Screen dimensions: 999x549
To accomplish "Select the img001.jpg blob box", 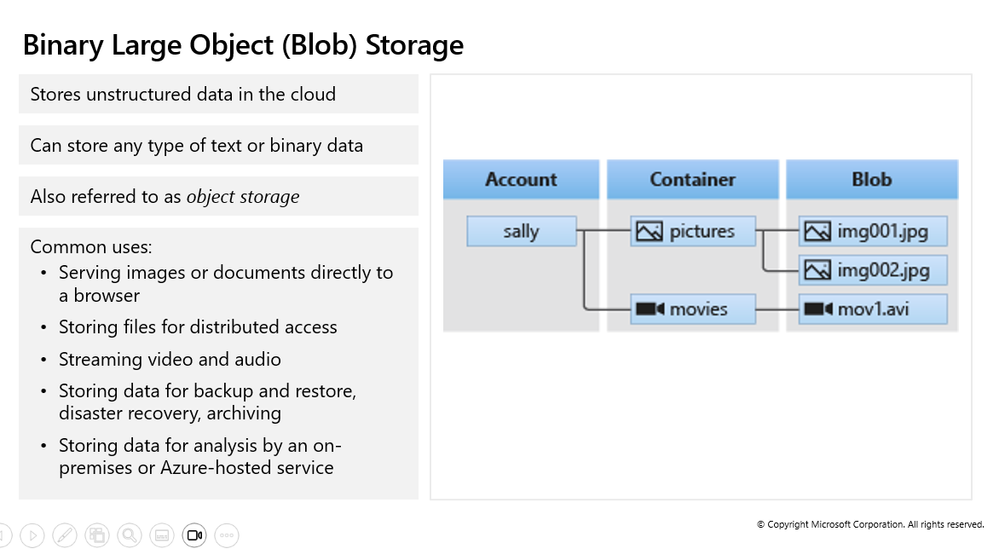I will tap(872, 232).
